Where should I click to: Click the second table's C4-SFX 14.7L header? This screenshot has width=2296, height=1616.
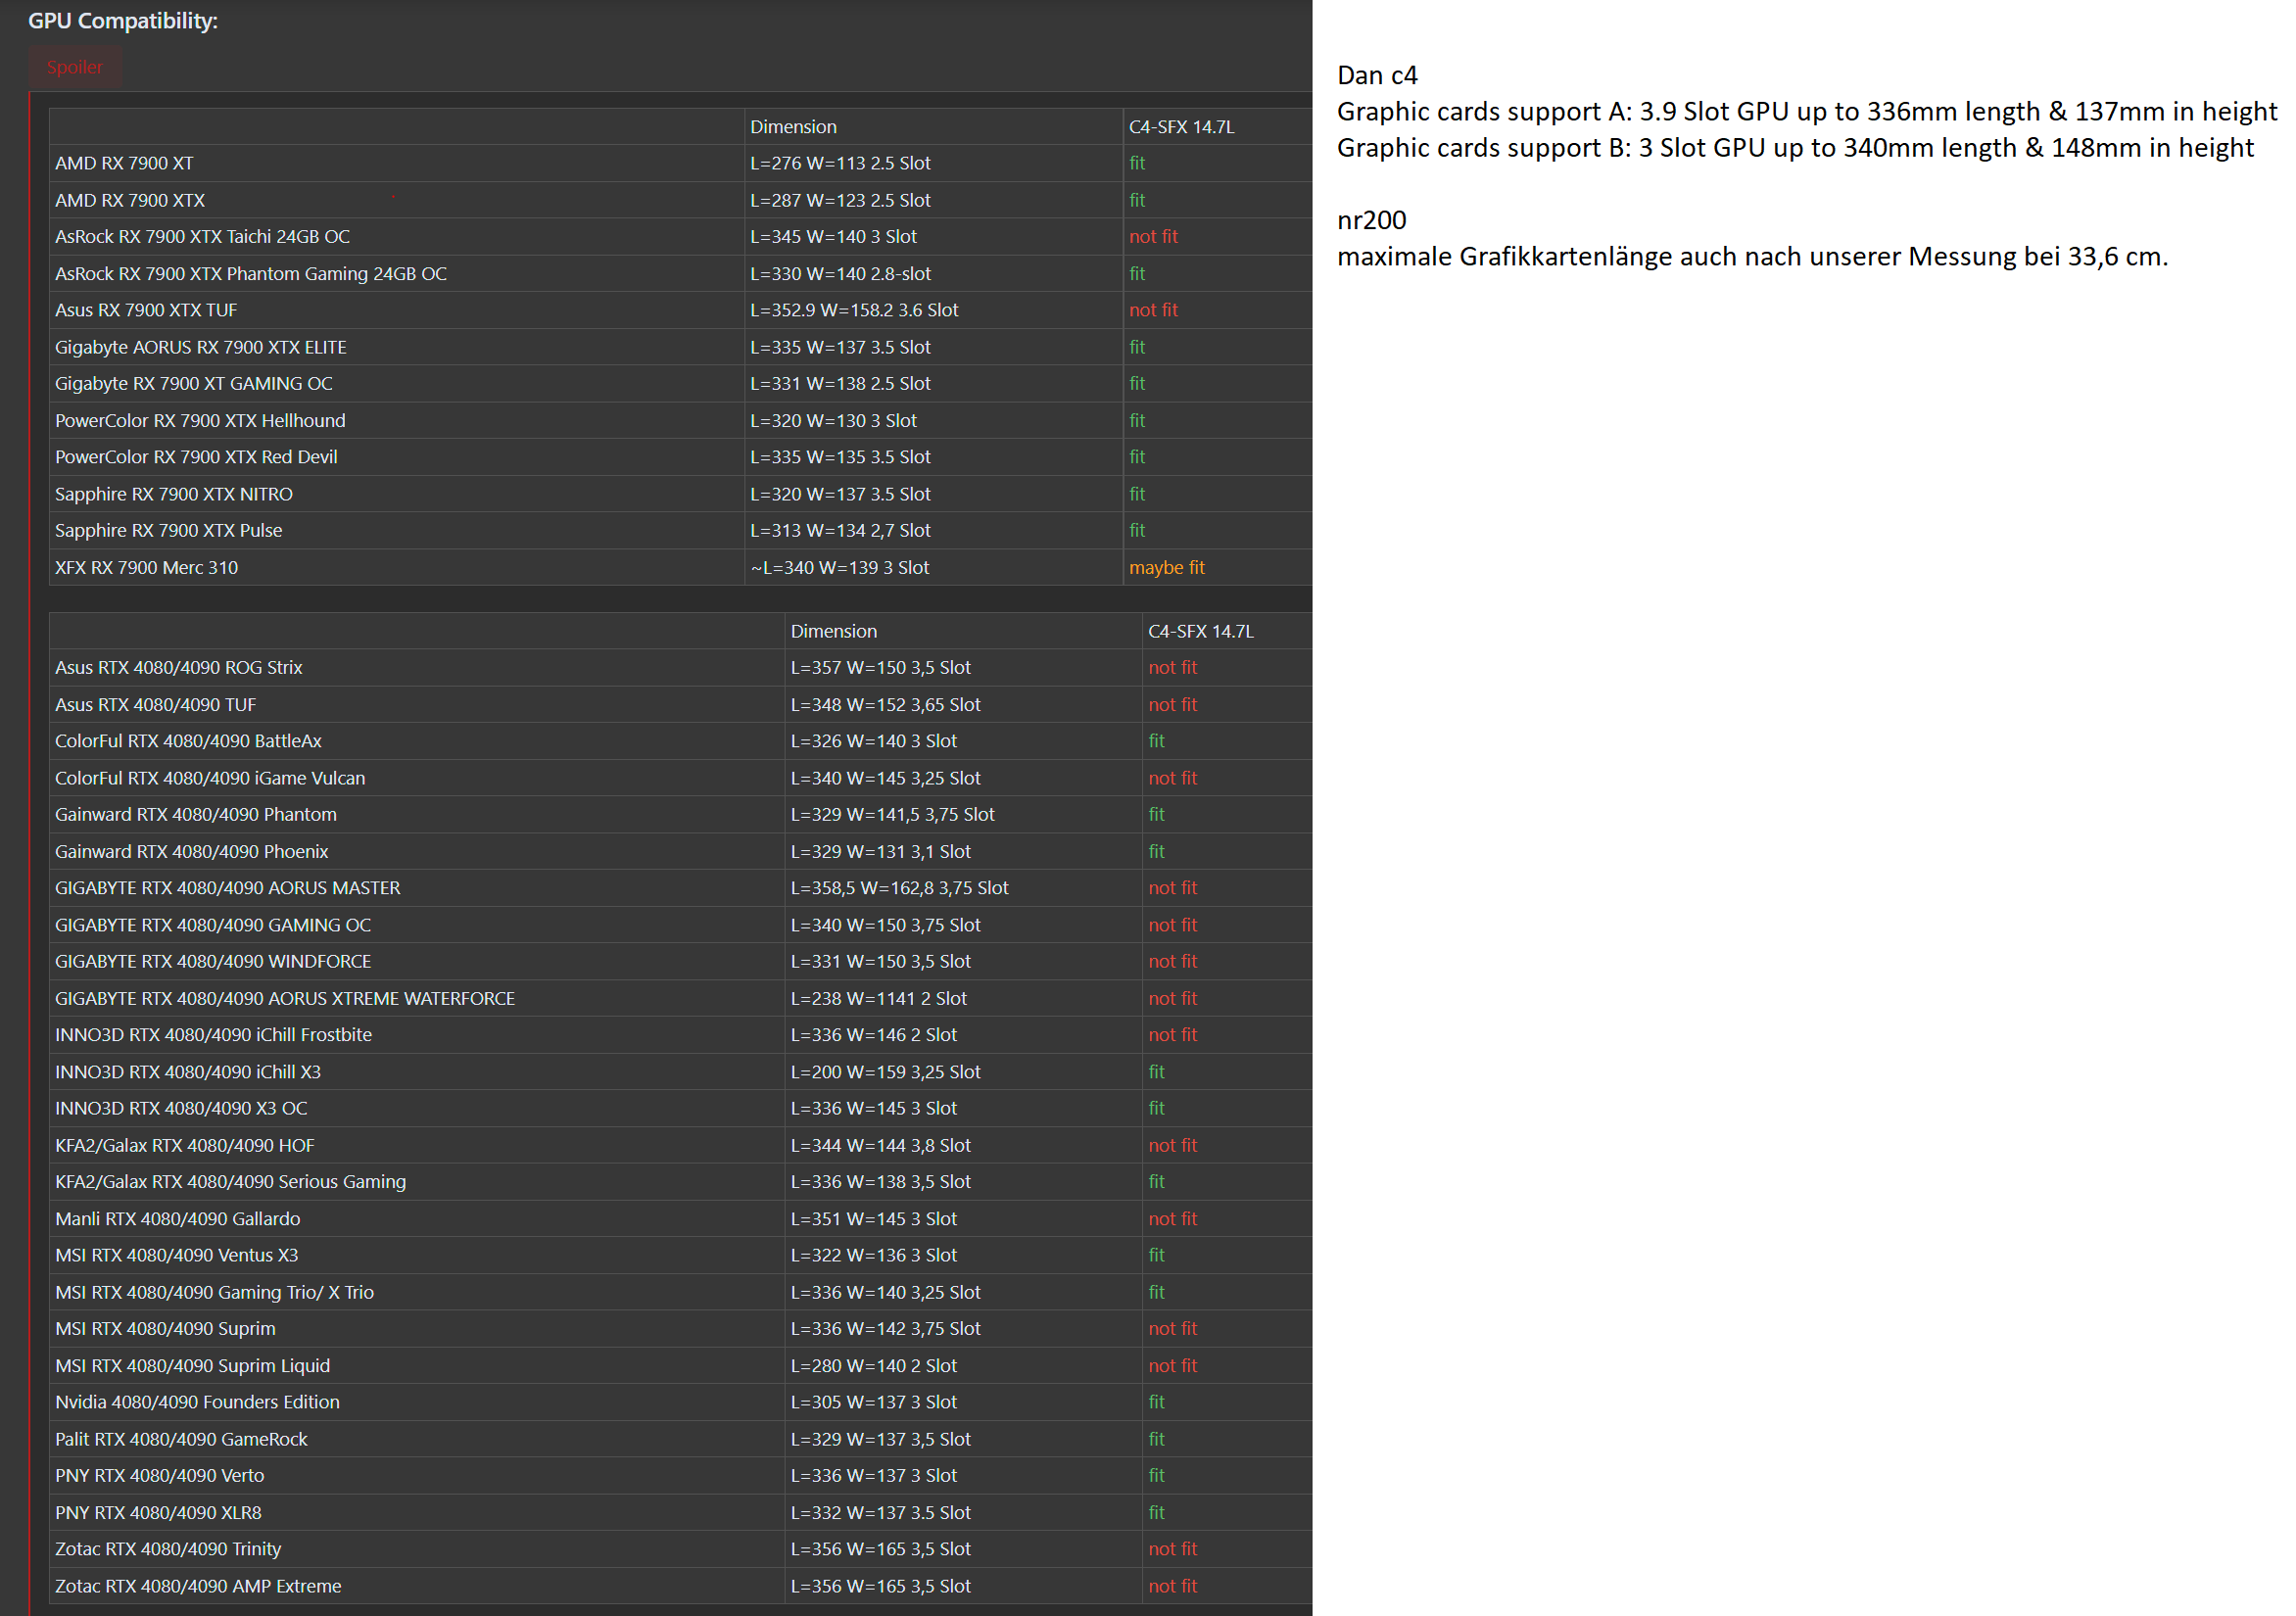click(1200, 631)
